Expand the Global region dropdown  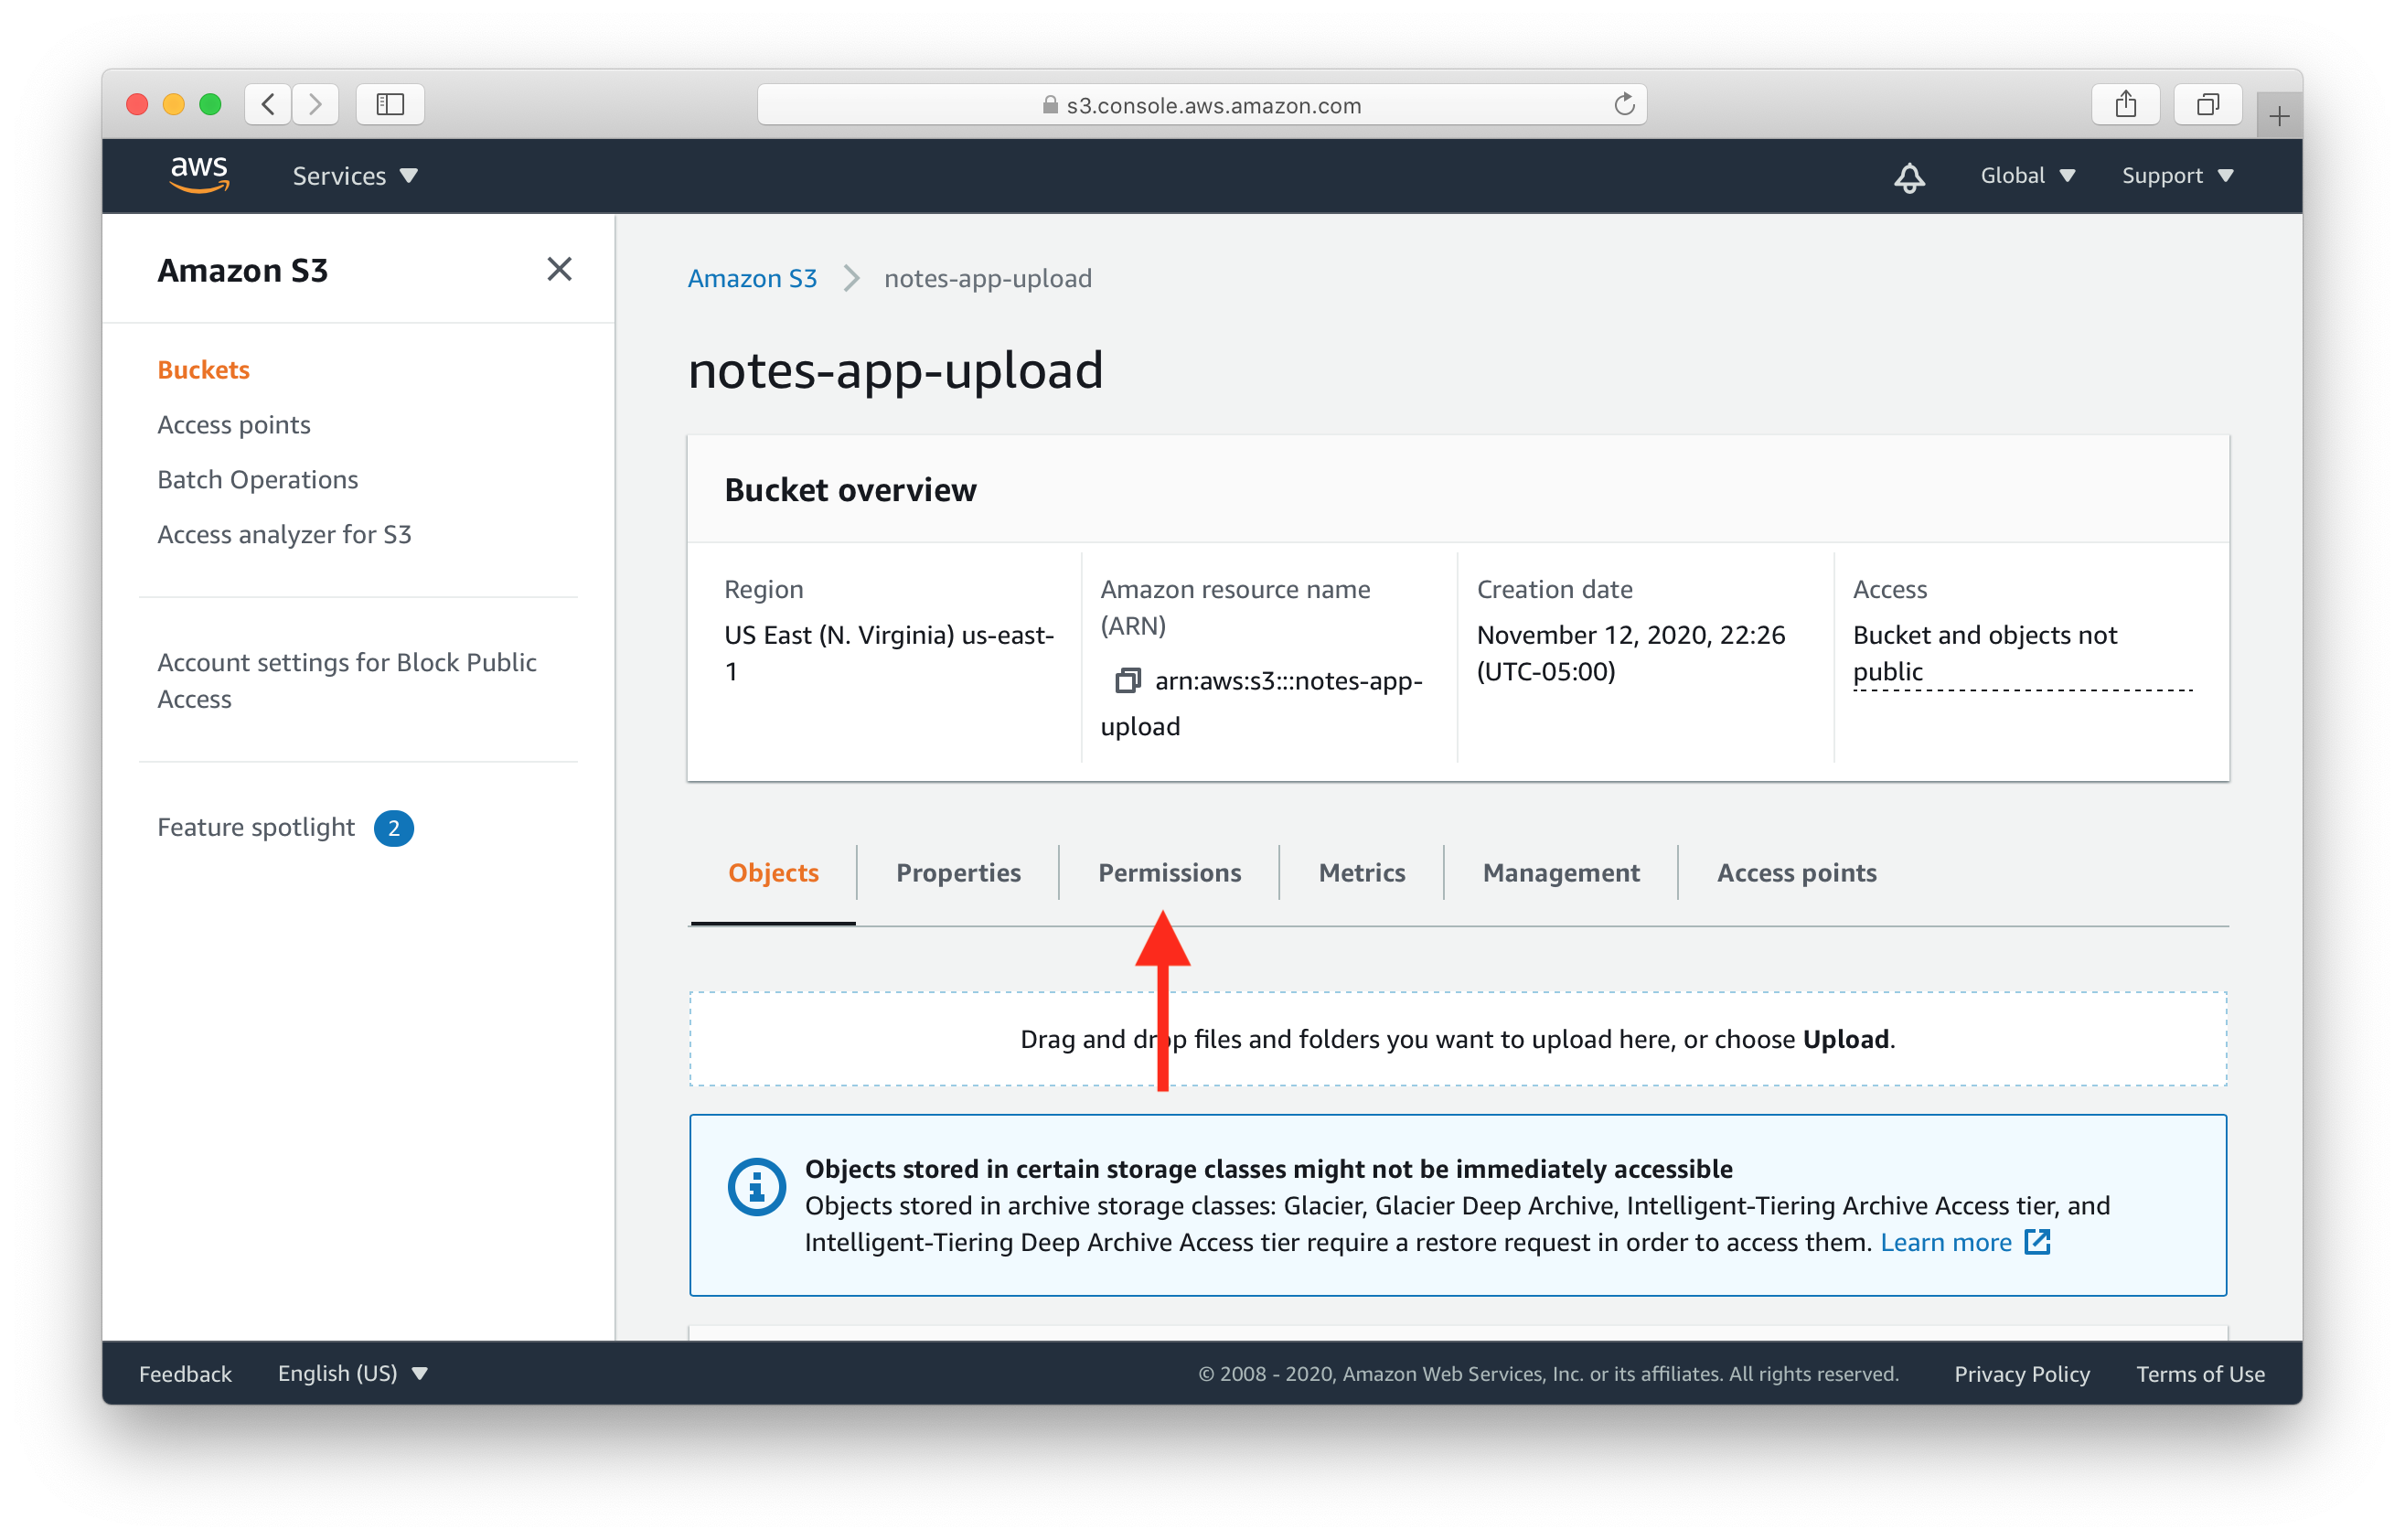[2027, 175]
